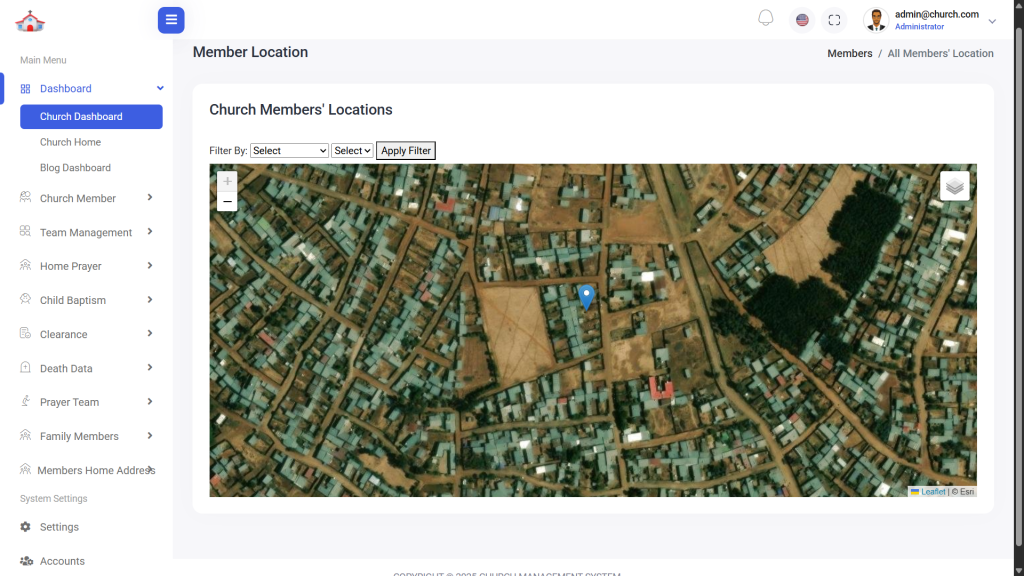Viewport: 1024px width, 576px height.
Task: Click the Leaflet attribution link
Action: click(x=932, y=492)
